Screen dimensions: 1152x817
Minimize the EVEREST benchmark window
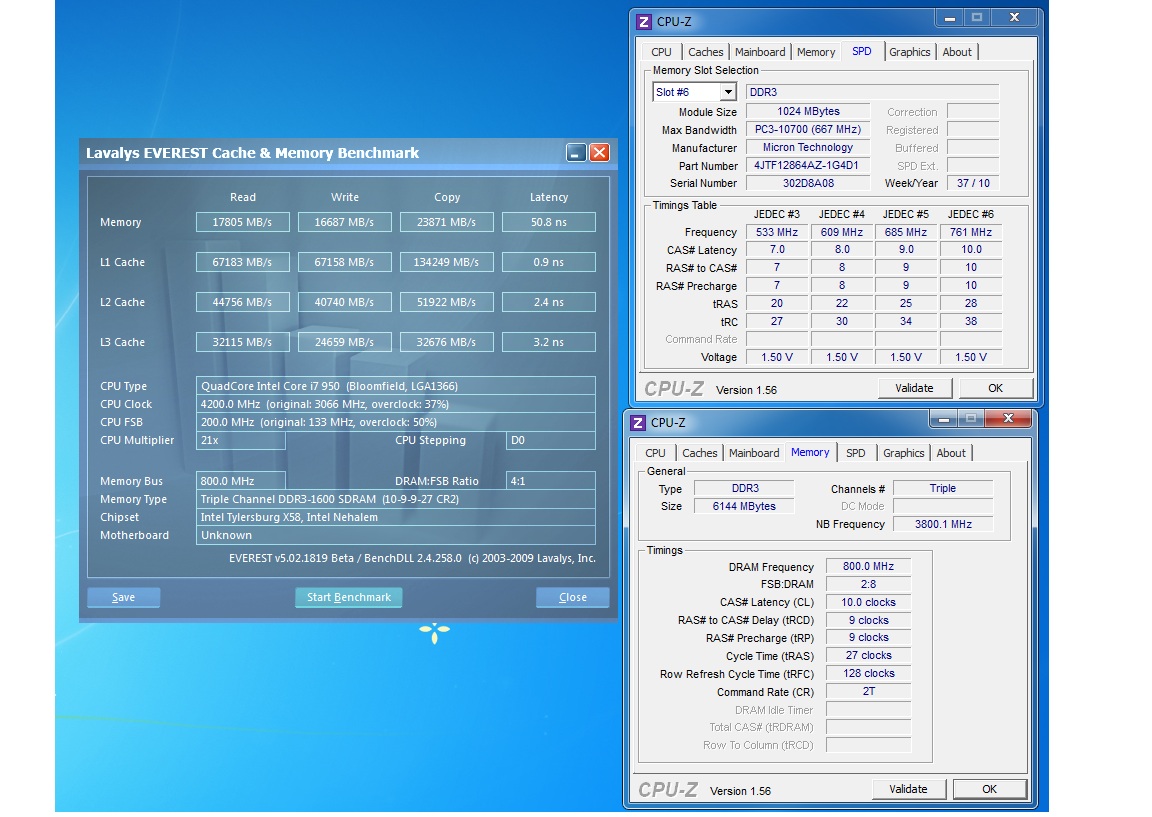[576, 153]
